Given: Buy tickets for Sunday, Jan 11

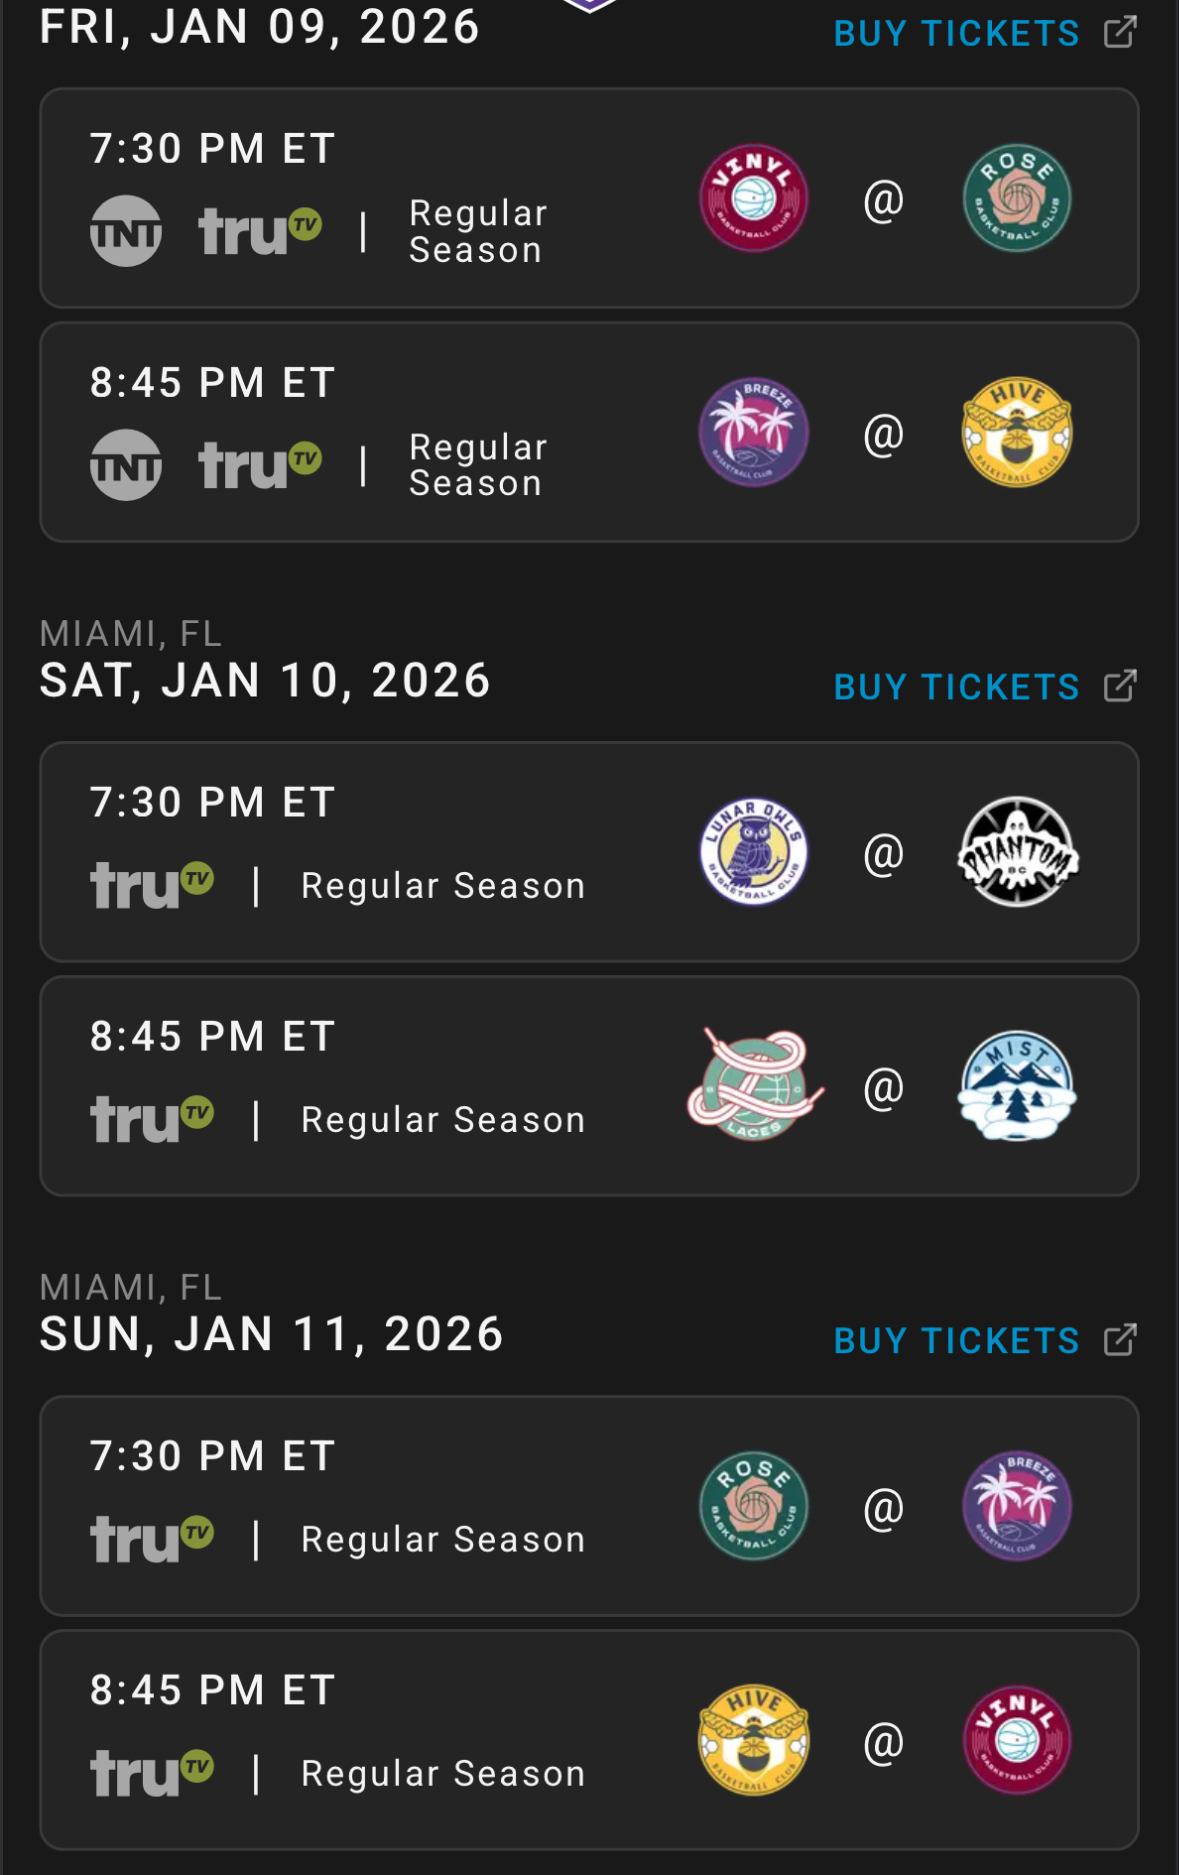Looking at the screenshot, I should [956, 1341].
